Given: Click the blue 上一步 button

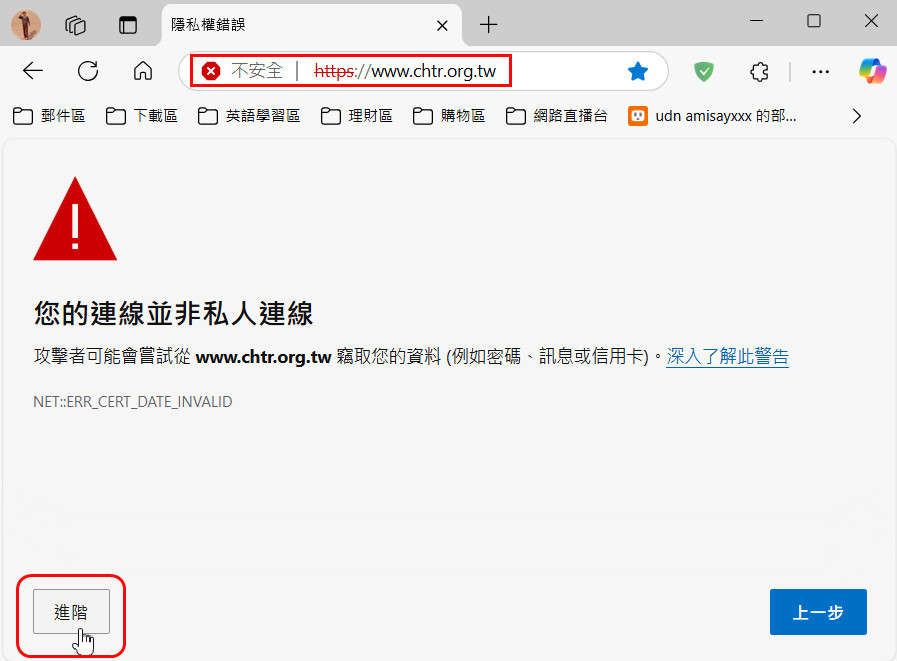Looking at the screenshot, I should click(818, 612).
